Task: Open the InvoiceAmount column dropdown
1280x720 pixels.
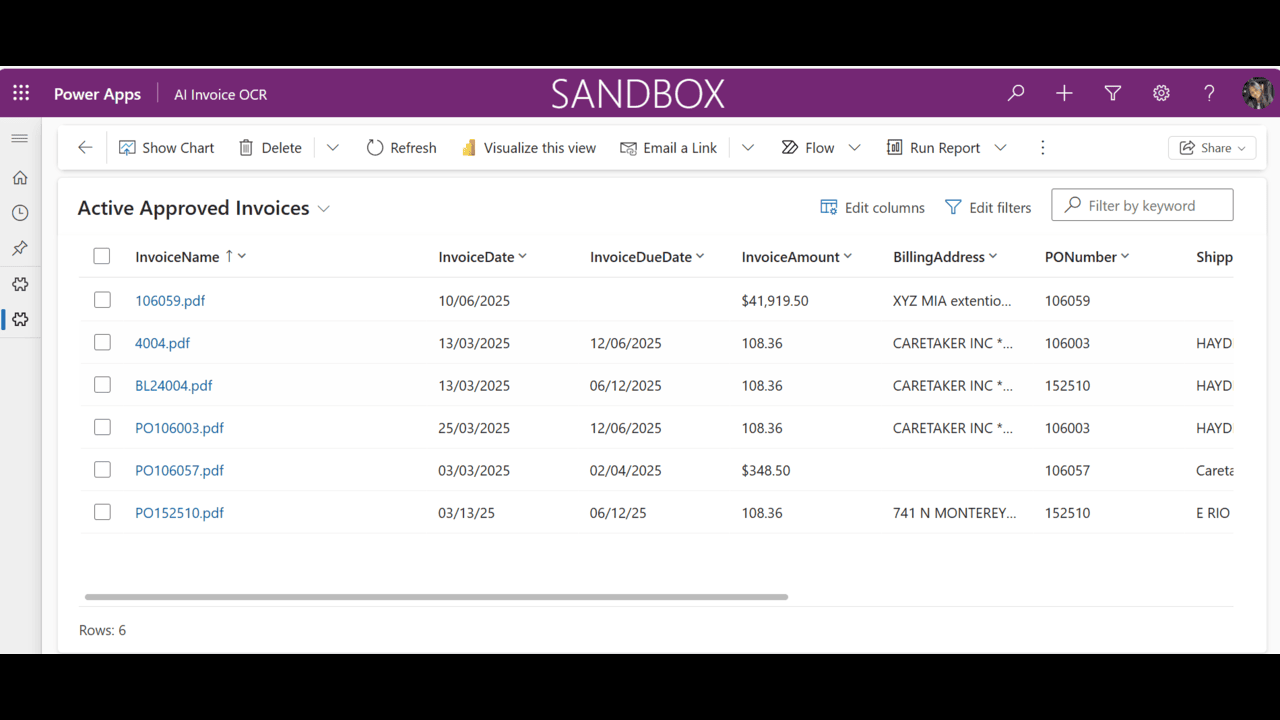Action: coord(848,256)
